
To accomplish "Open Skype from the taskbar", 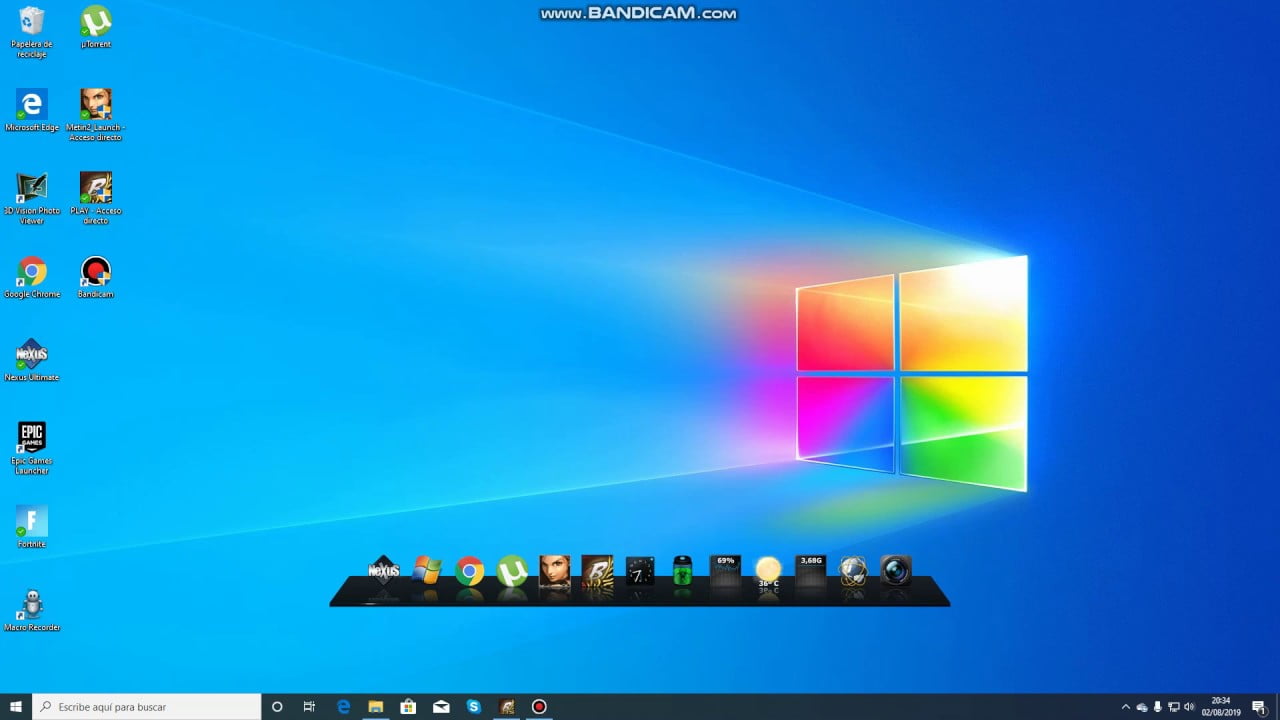I will (474, 707).
